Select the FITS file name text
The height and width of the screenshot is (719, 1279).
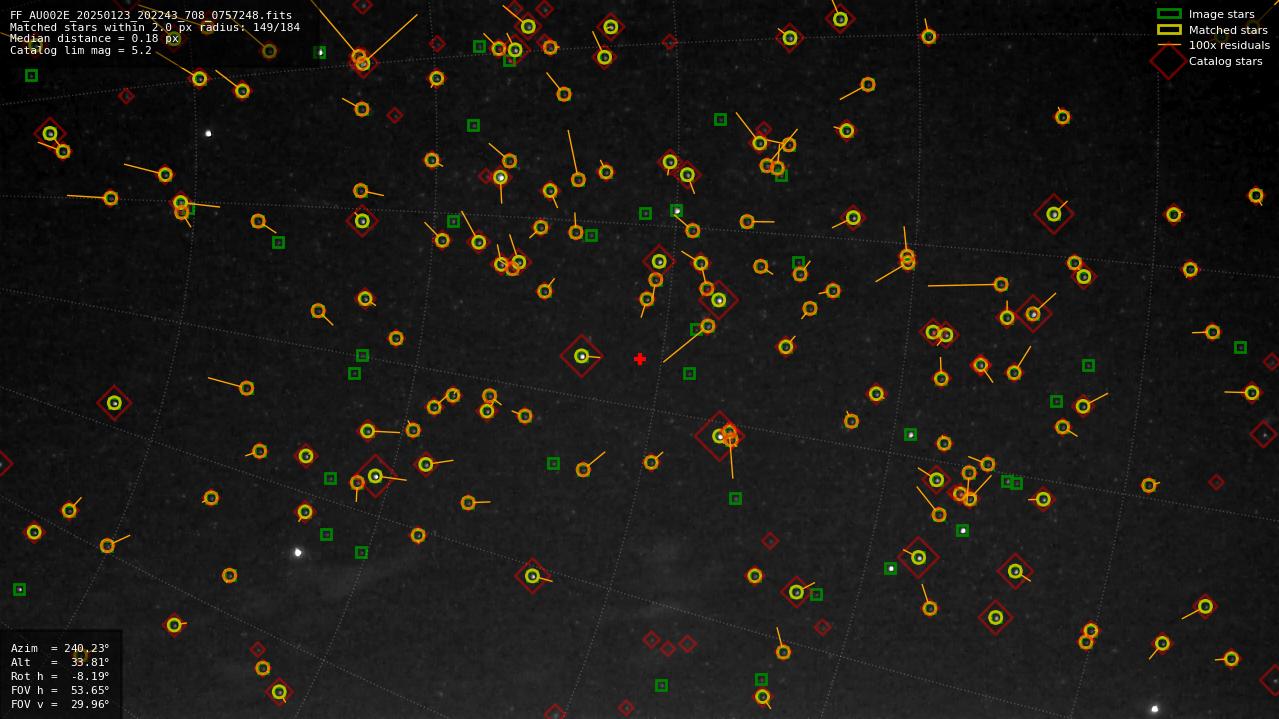coord(151,16)
